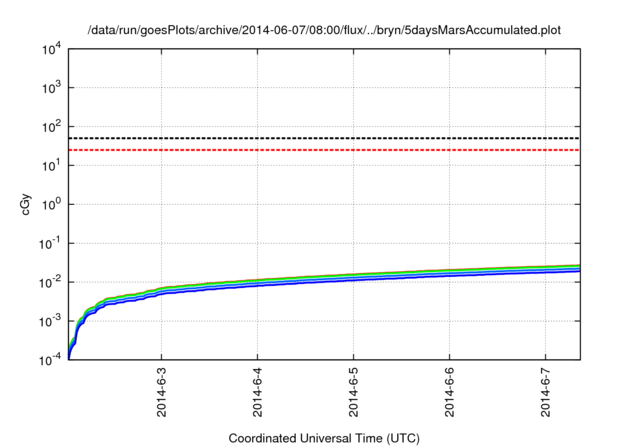Click the 2014-6-4 date label
This screenshot has height=448, width=640.
(258, 392)
